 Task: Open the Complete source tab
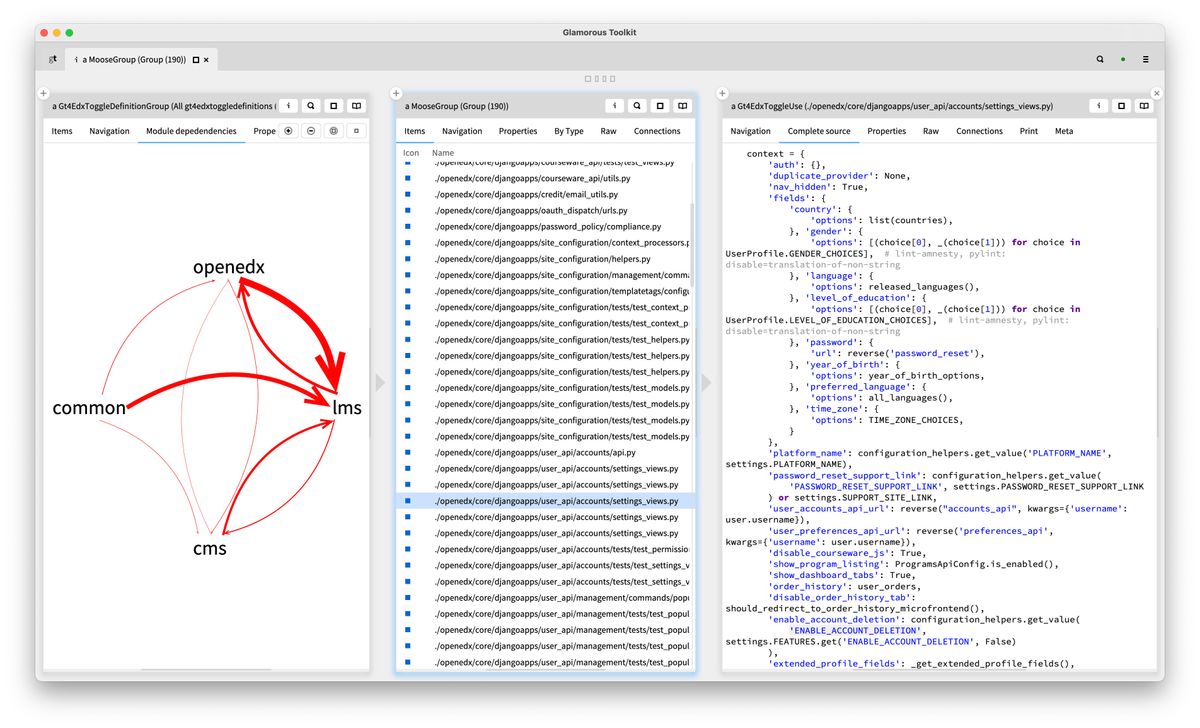pos(819,131)
